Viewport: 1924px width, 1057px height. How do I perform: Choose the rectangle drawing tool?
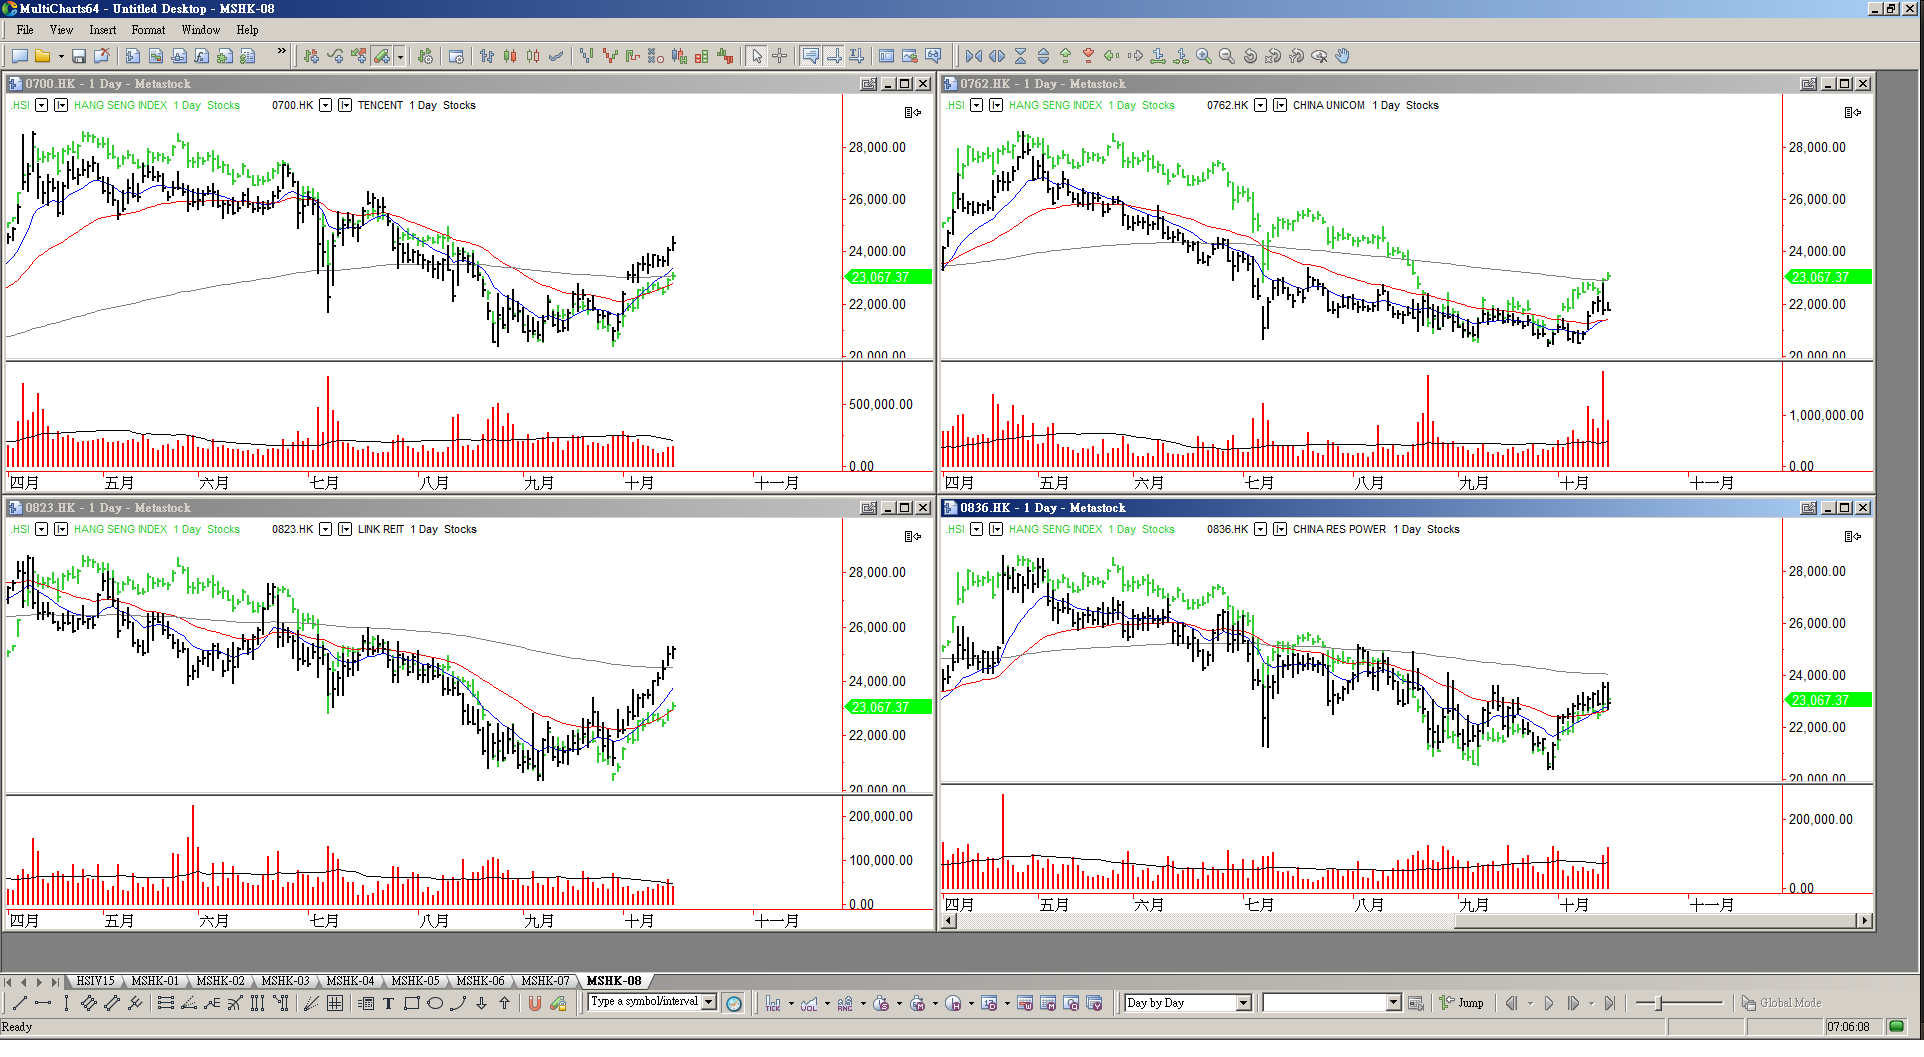tap(412, 1003)
